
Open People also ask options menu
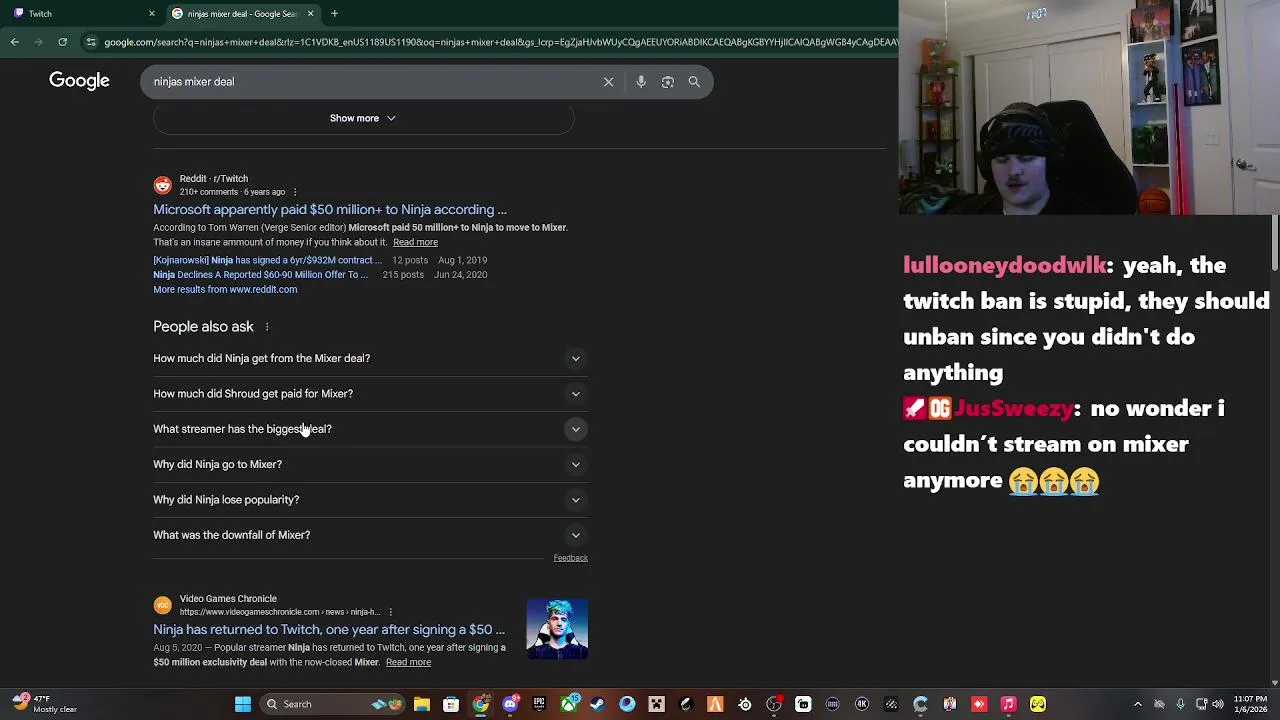(x=267, y=327)
